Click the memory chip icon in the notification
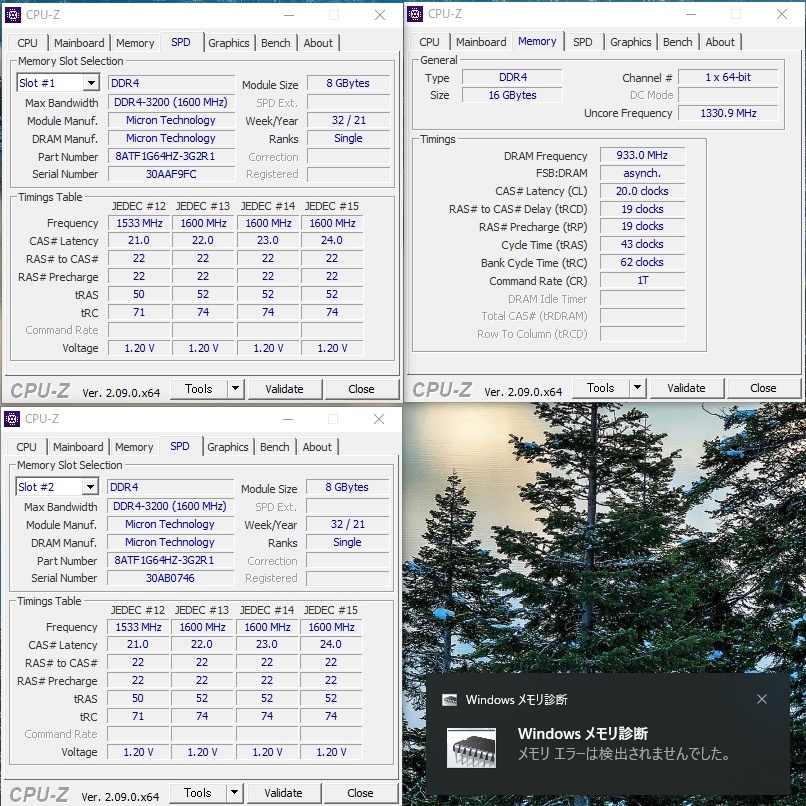 click(x=470, y=747)
